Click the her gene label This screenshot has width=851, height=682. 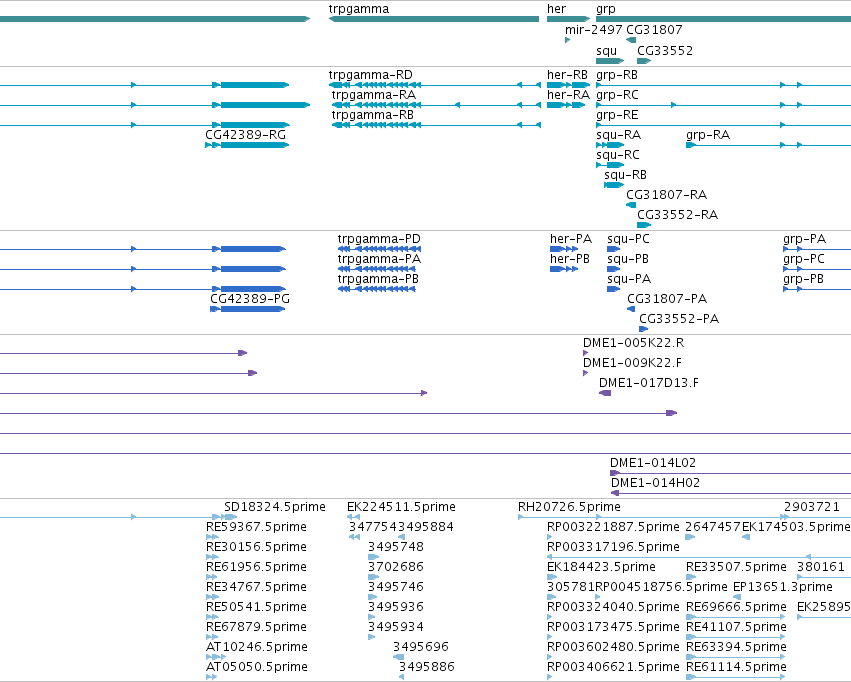coord(556,9)
